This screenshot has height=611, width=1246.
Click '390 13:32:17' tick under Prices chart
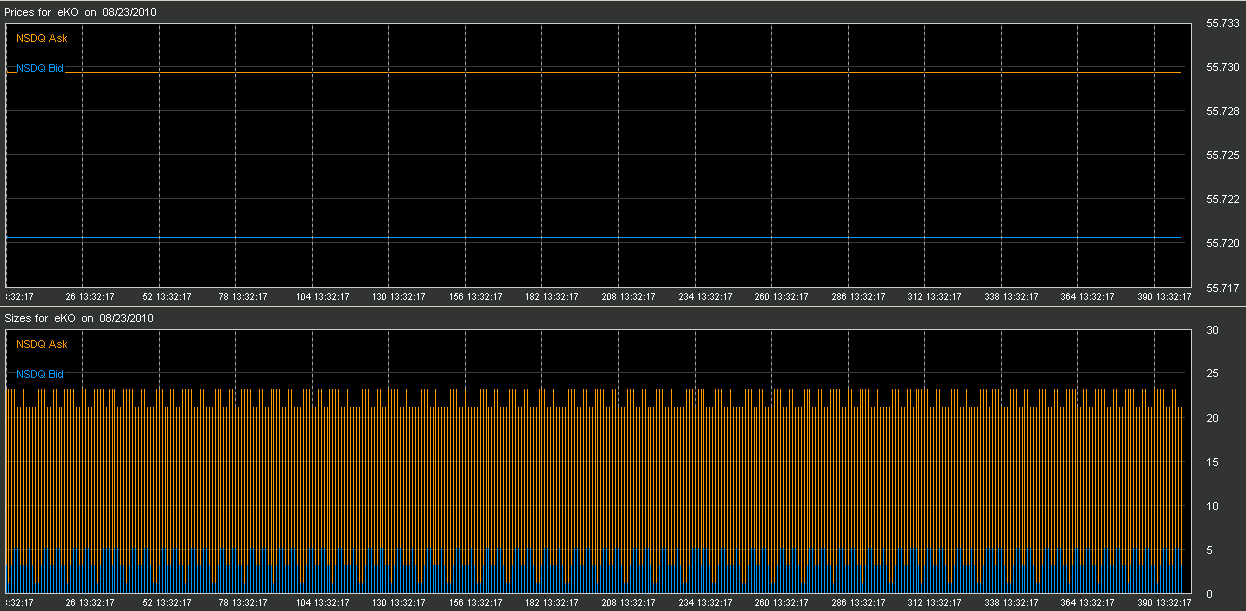(x=1164, y=297)
